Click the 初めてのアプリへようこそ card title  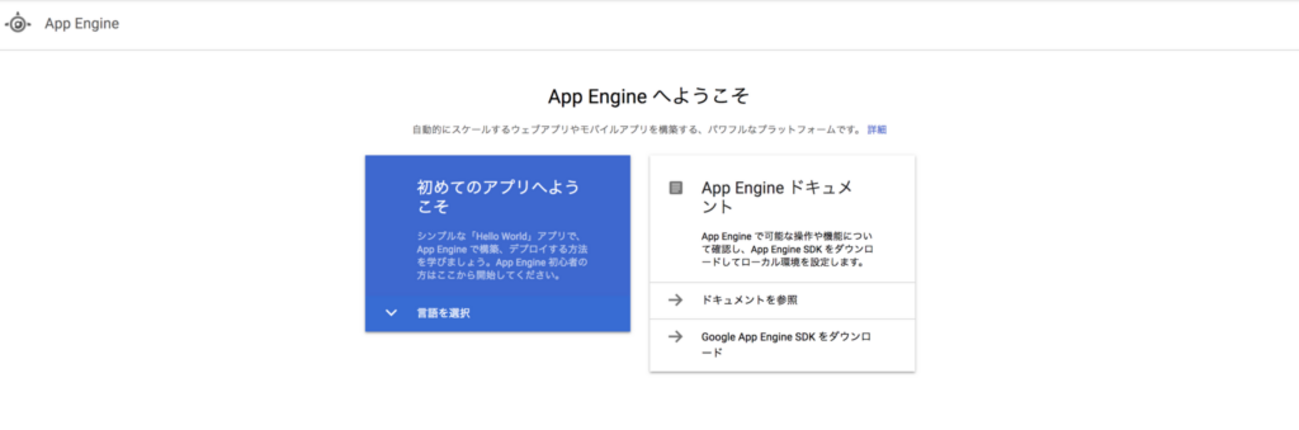497,197
